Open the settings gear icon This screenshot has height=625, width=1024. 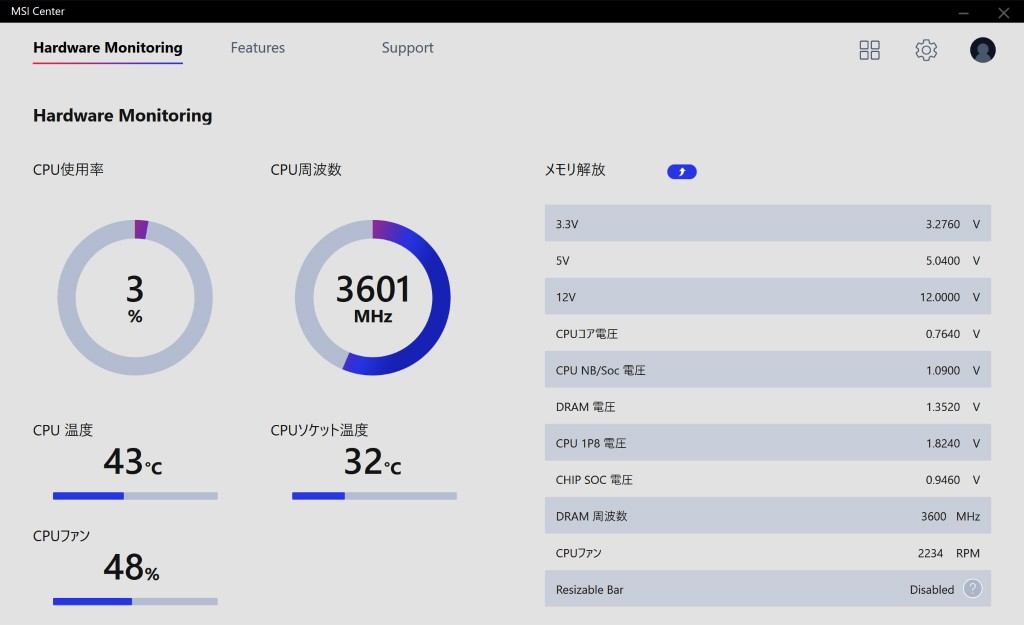tap(925, 50)
